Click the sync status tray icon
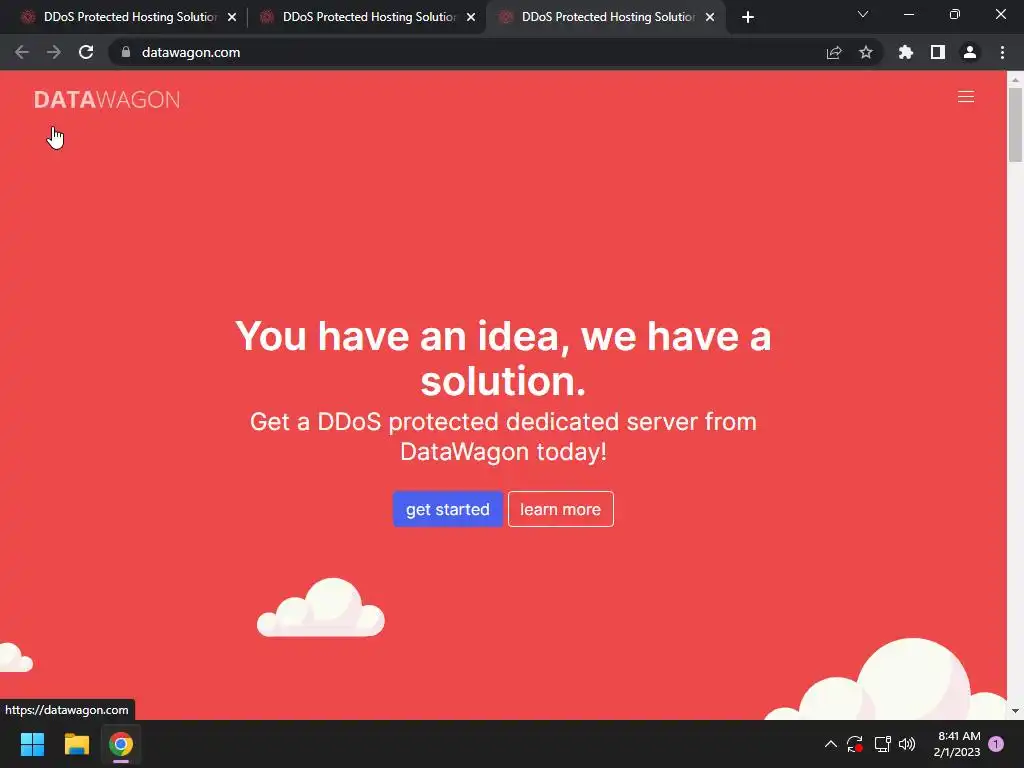The width and height of the screenshot is (1024, 768). tap(855, 744)
